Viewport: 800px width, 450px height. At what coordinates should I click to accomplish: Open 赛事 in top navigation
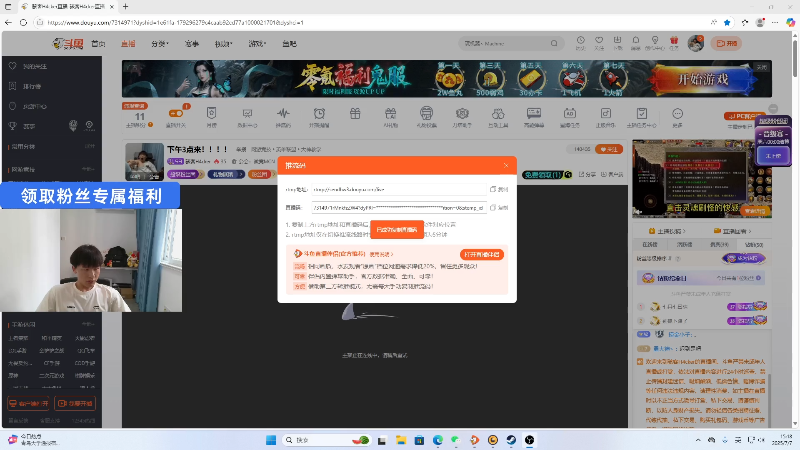[192, 44]
